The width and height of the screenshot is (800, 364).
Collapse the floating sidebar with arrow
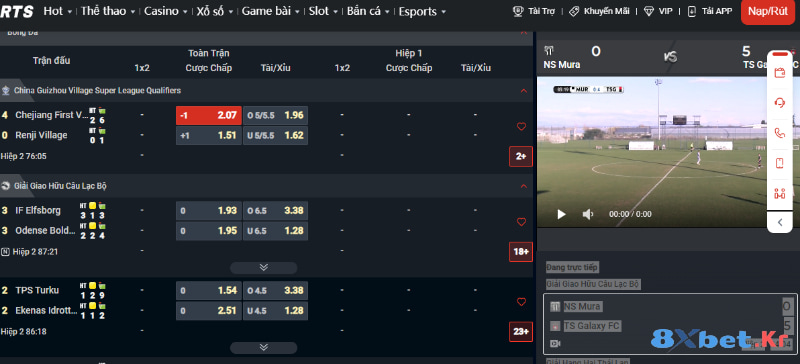(x=780, y=222)
